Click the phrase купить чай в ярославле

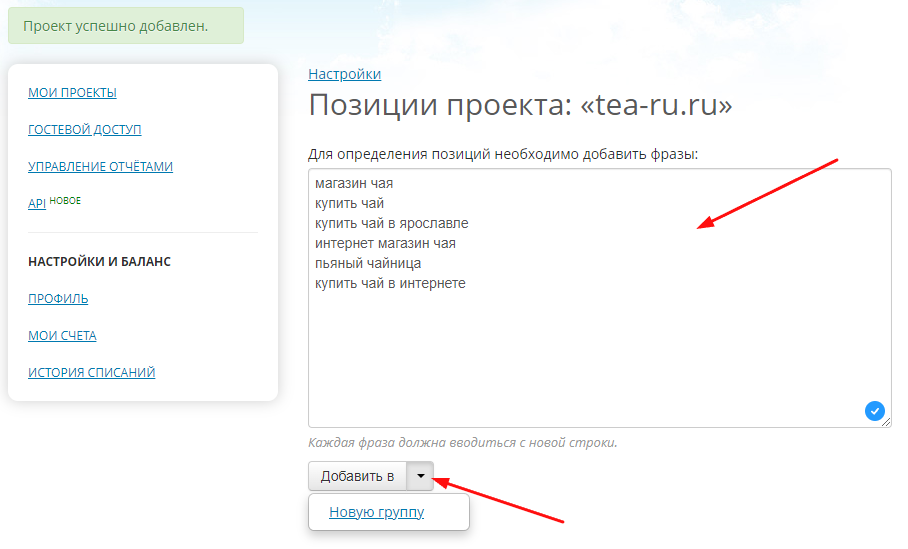pos(391,224)
